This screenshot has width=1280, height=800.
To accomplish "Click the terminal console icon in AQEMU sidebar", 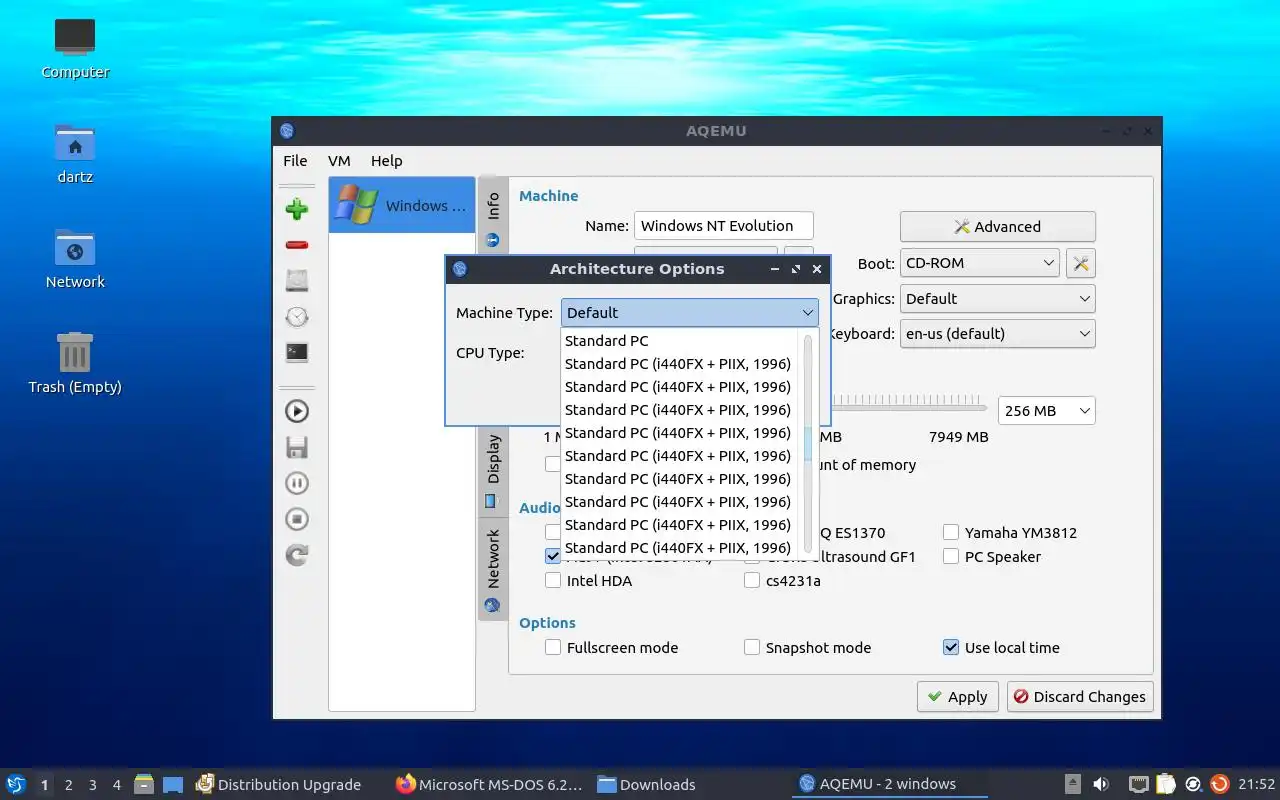I will point(296,352).
